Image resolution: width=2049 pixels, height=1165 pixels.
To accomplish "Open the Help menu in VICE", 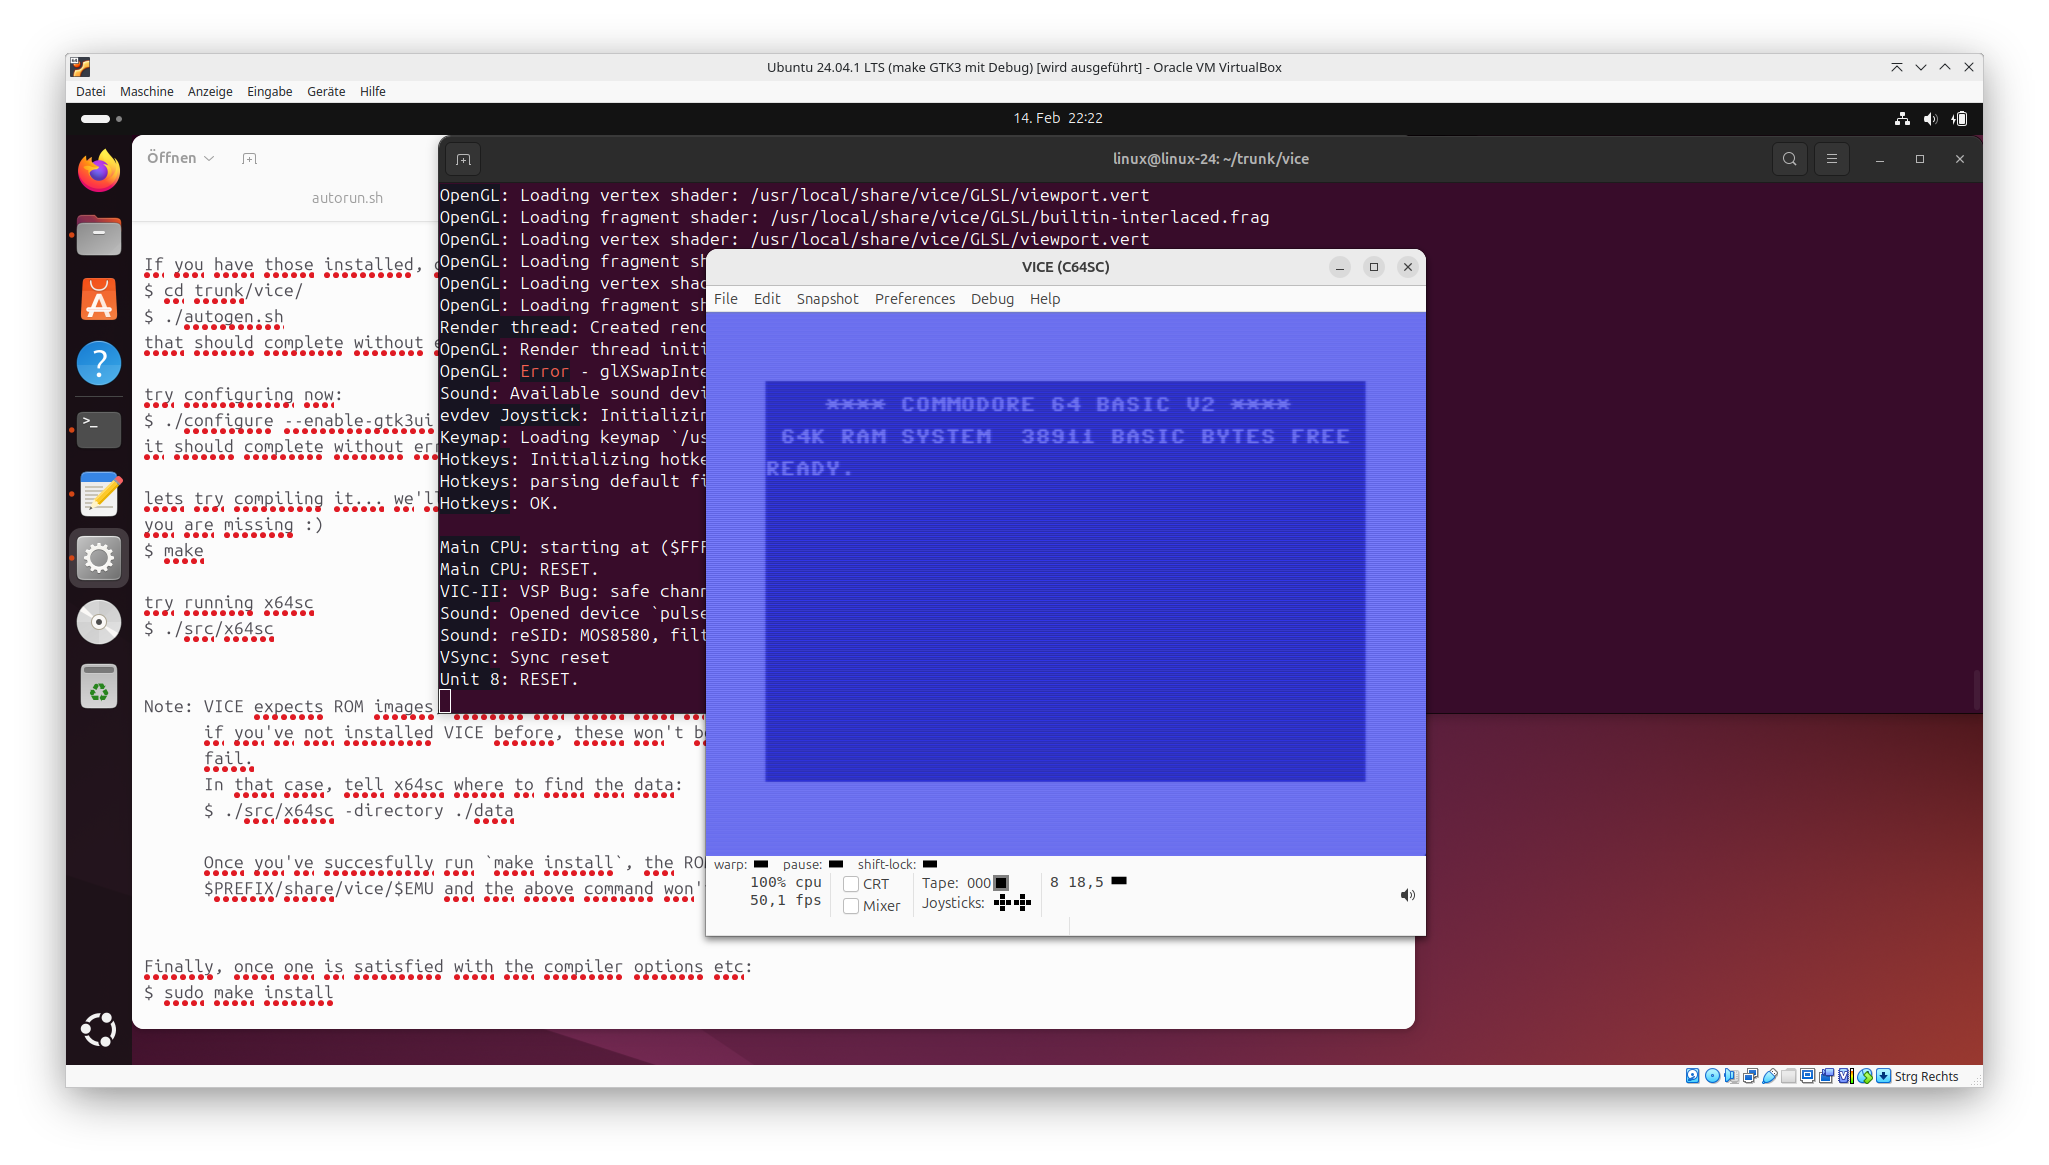I will pyautogui.click(x=1045, y=299).
